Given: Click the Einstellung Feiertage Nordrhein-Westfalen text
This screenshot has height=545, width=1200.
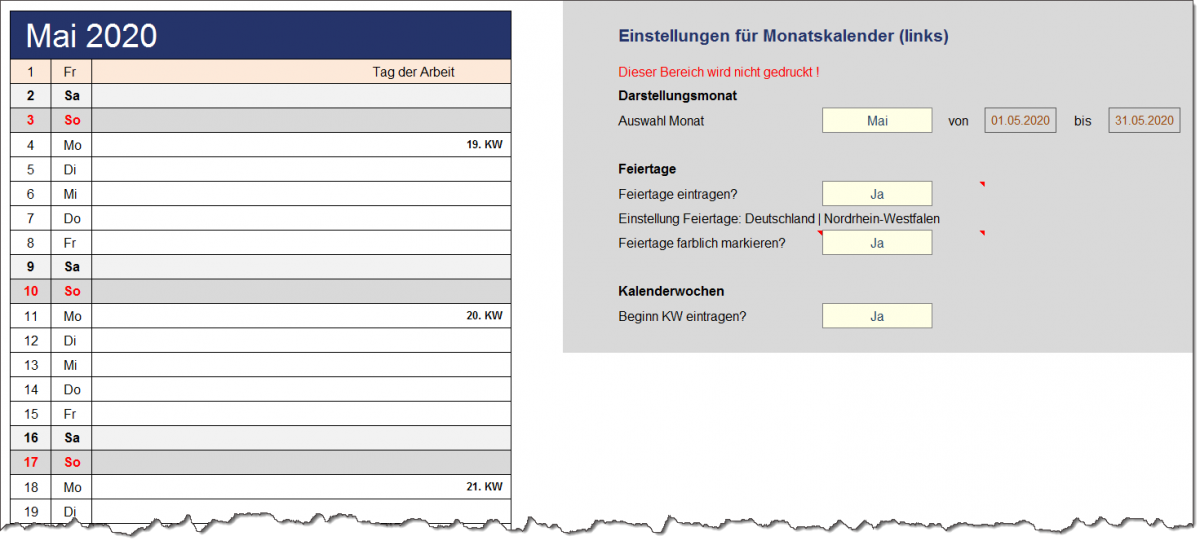Looking at the screenshot, I should [779, 218].
